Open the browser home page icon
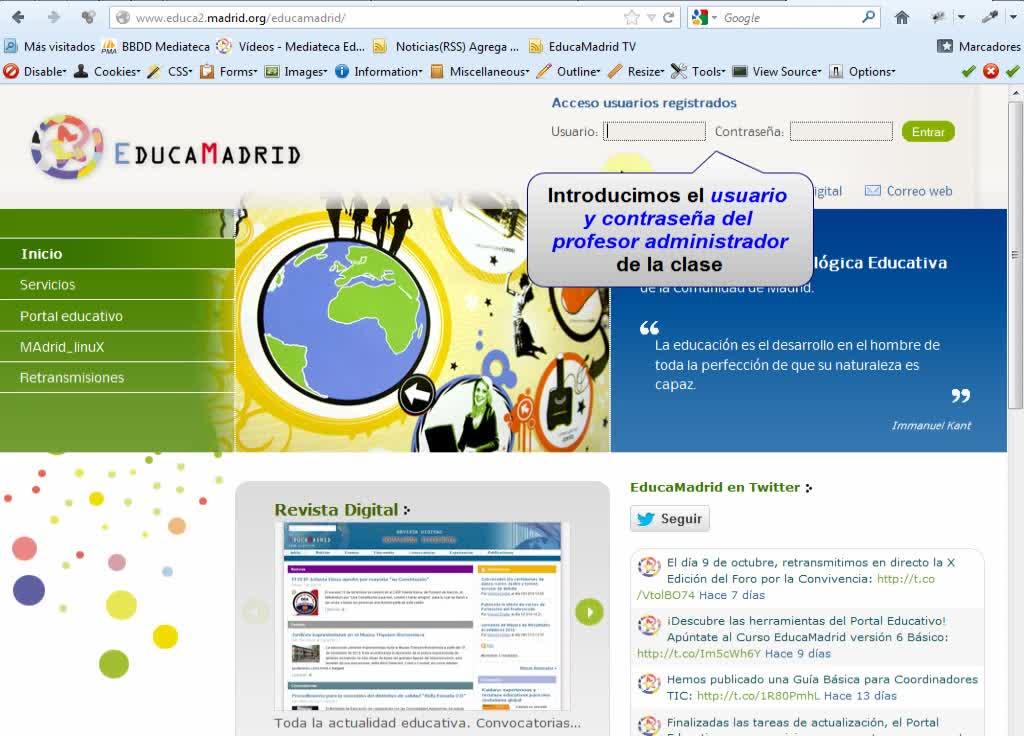This screenshot has height=736, width=1024. tap(902, 18)
